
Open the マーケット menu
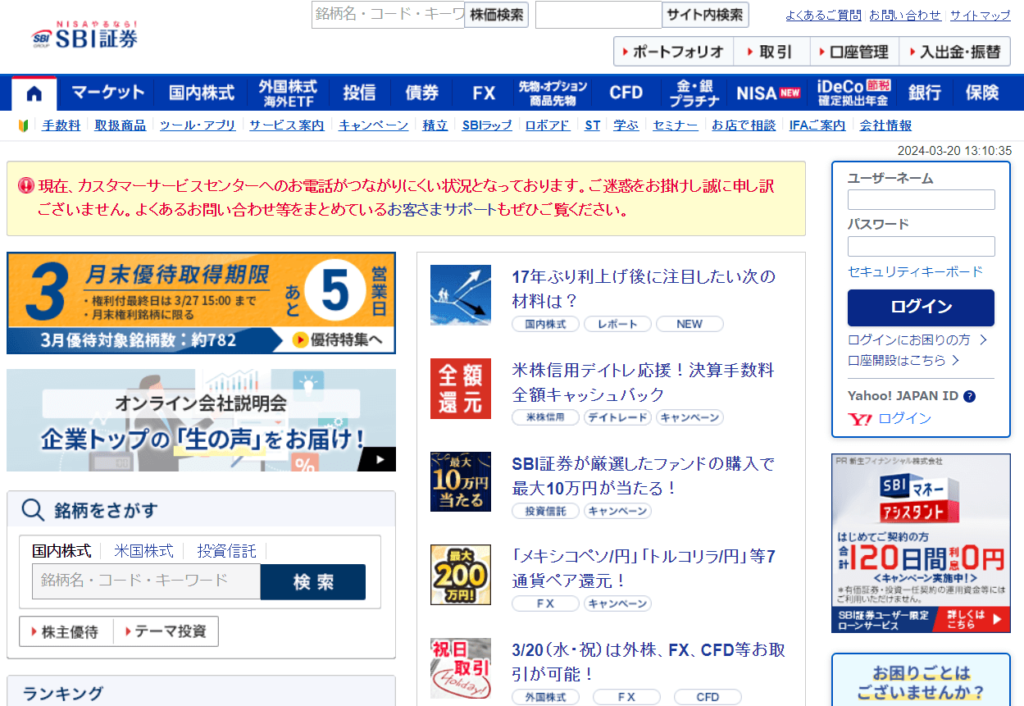click(x=107, y=93)
